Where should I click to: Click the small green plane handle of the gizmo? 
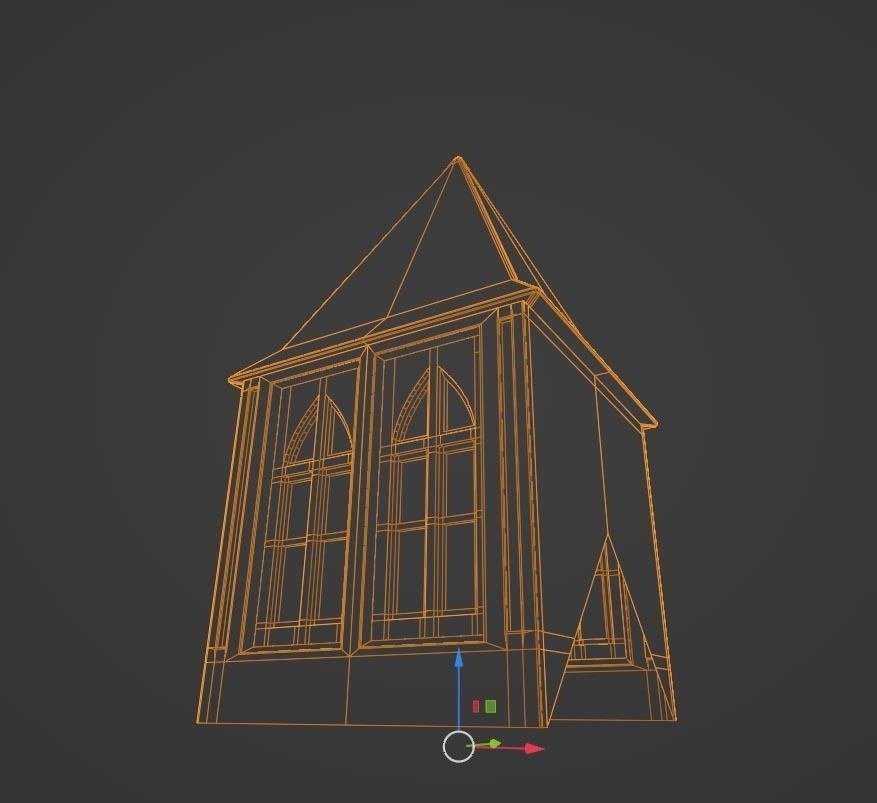(491, 706)
